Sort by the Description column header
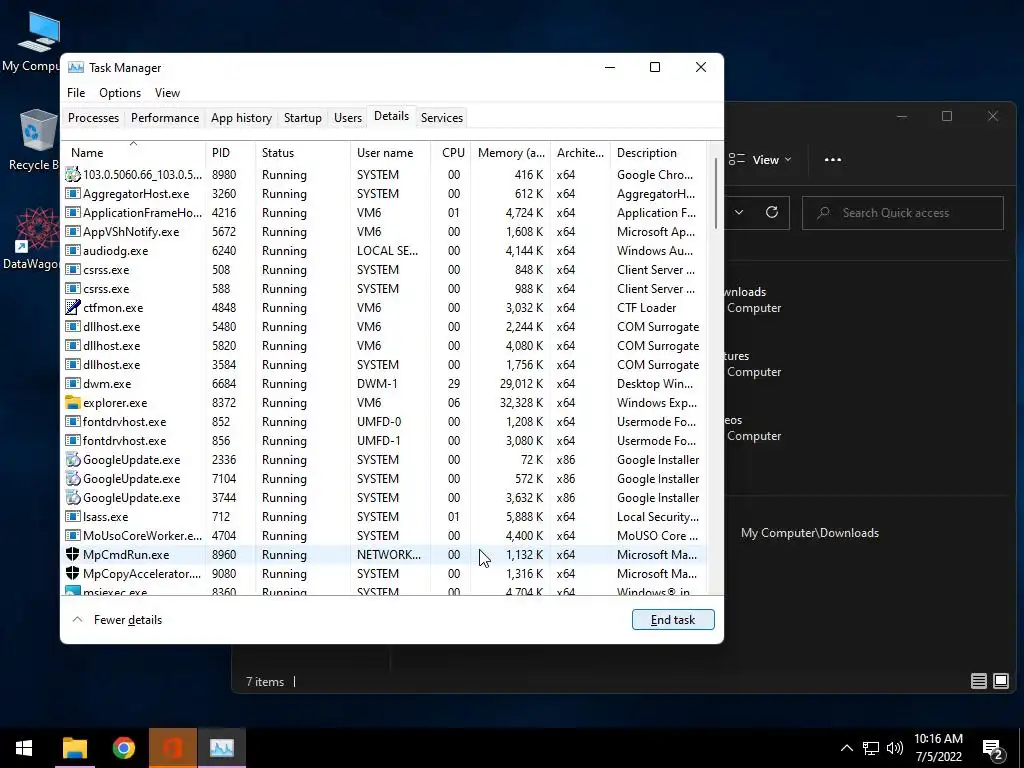1024x768 pixels. [x=658, y=153]
